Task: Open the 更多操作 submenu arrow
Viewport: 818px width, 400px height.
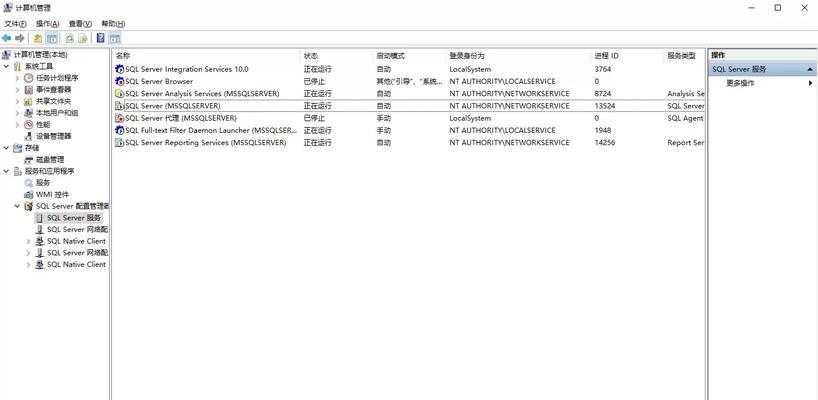Action: tap(811, 83)
